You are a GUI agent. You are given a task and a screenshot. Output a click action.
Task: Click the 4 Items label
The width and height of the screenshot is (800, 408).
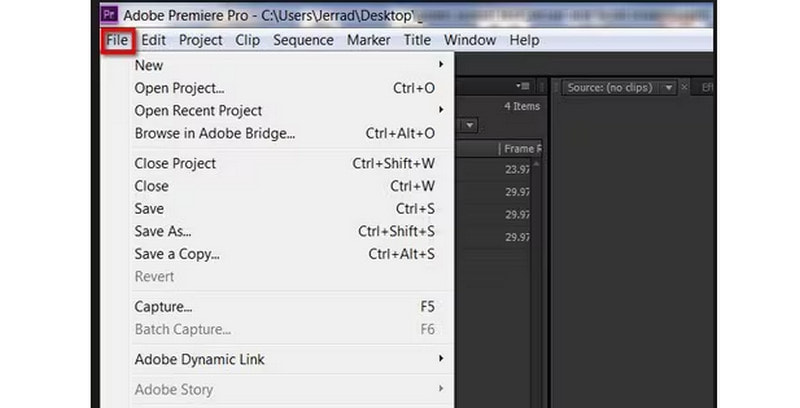click(x=522, y=106)
